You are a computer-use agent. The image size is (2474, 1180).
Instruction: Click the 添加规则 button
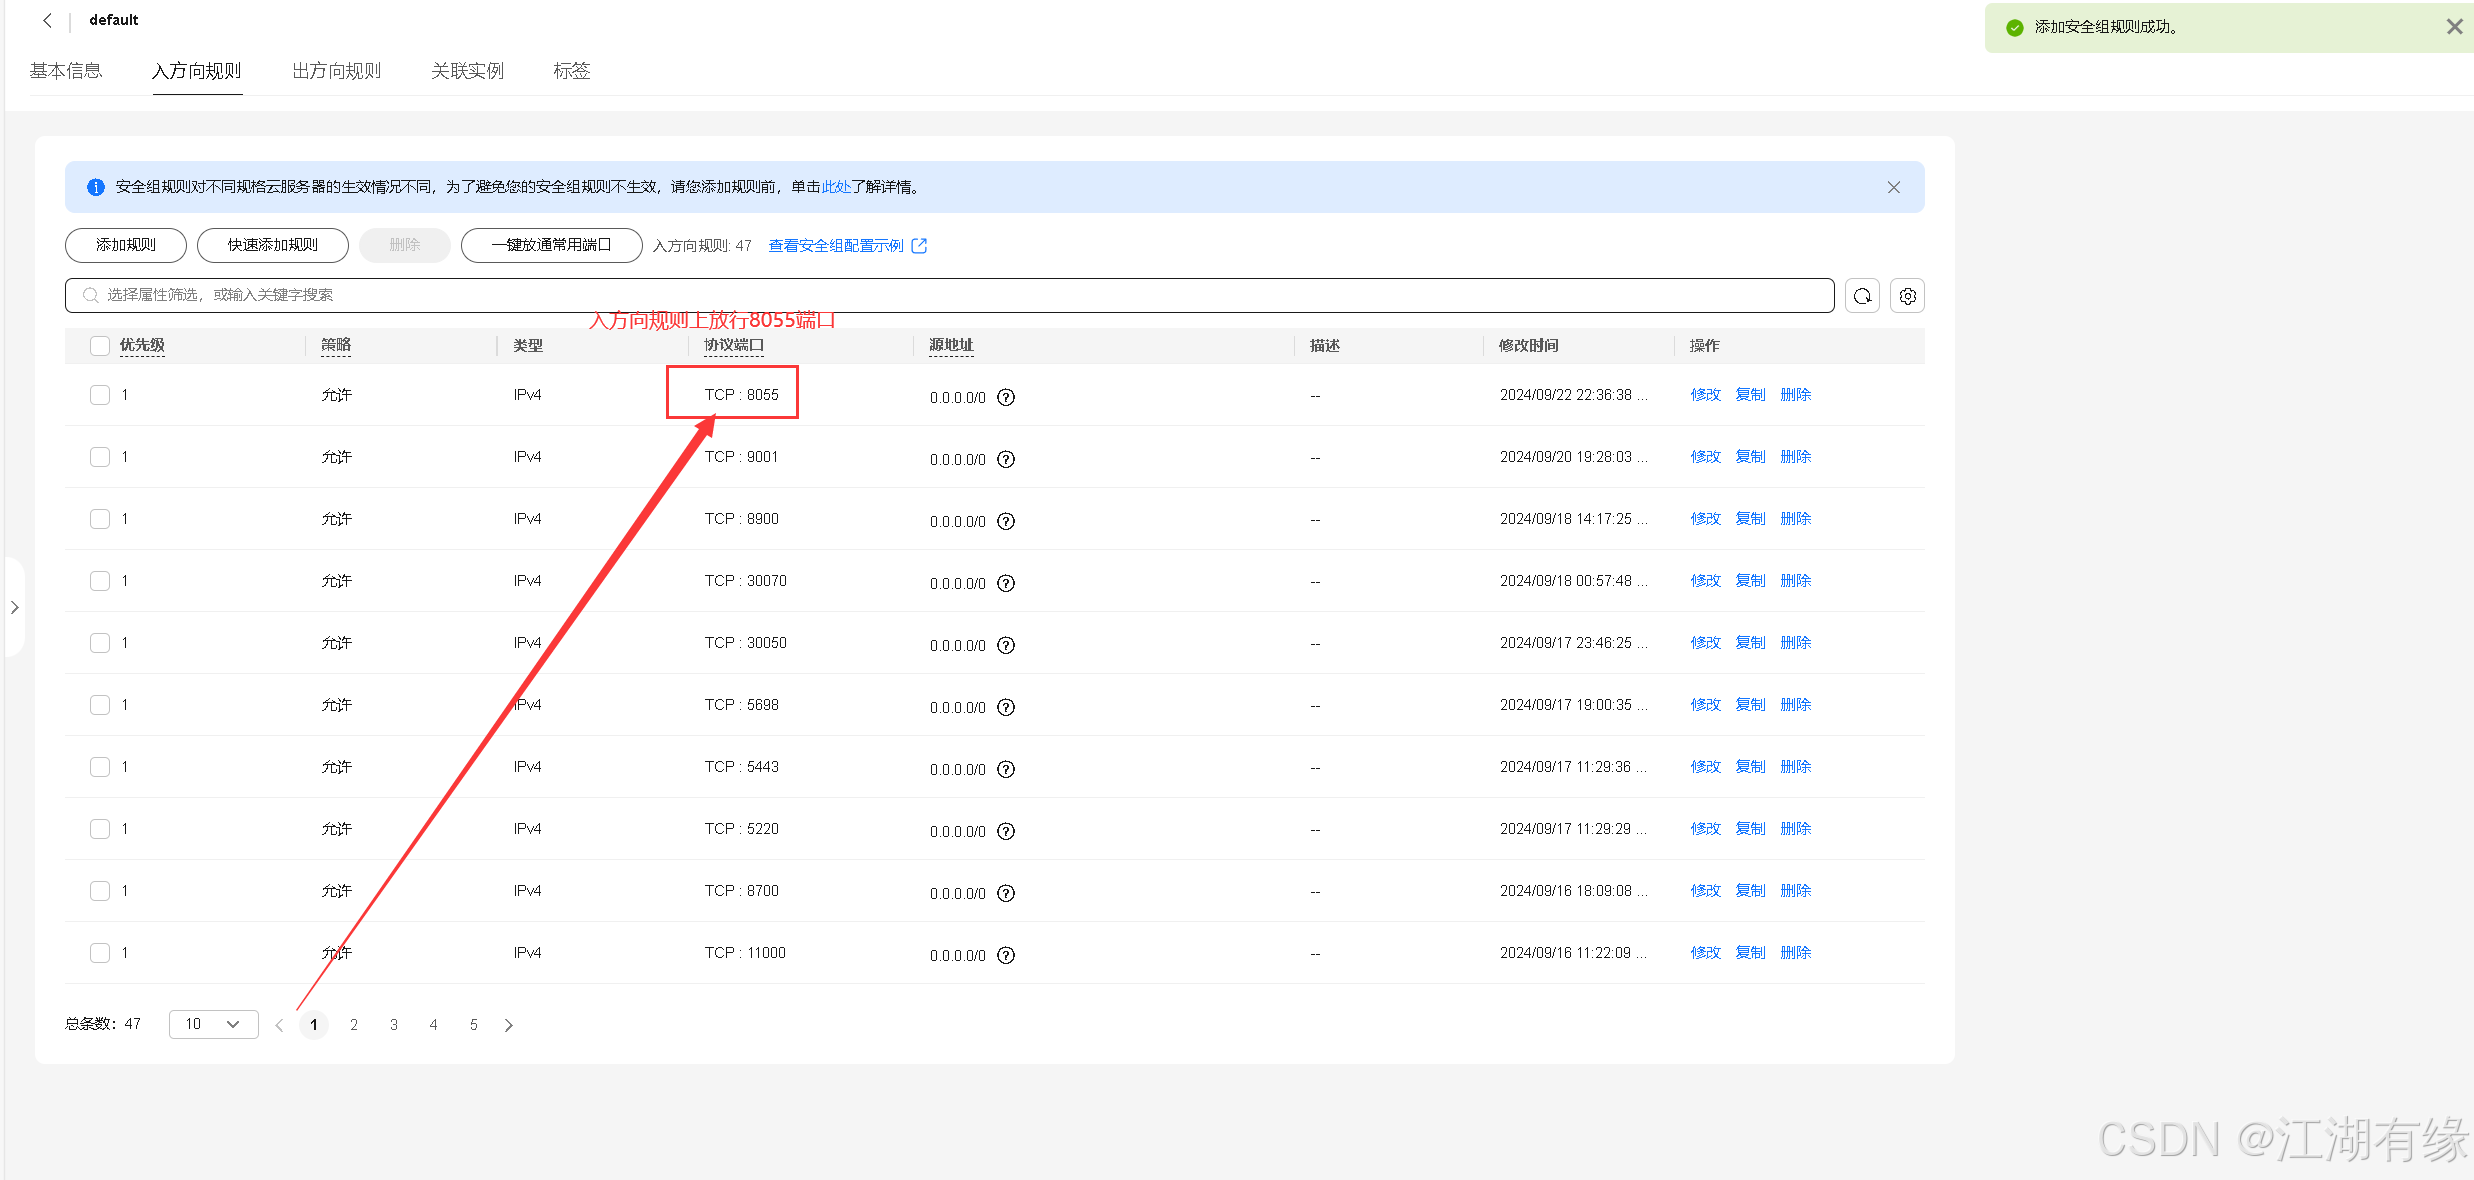click(x=126, y=245)
